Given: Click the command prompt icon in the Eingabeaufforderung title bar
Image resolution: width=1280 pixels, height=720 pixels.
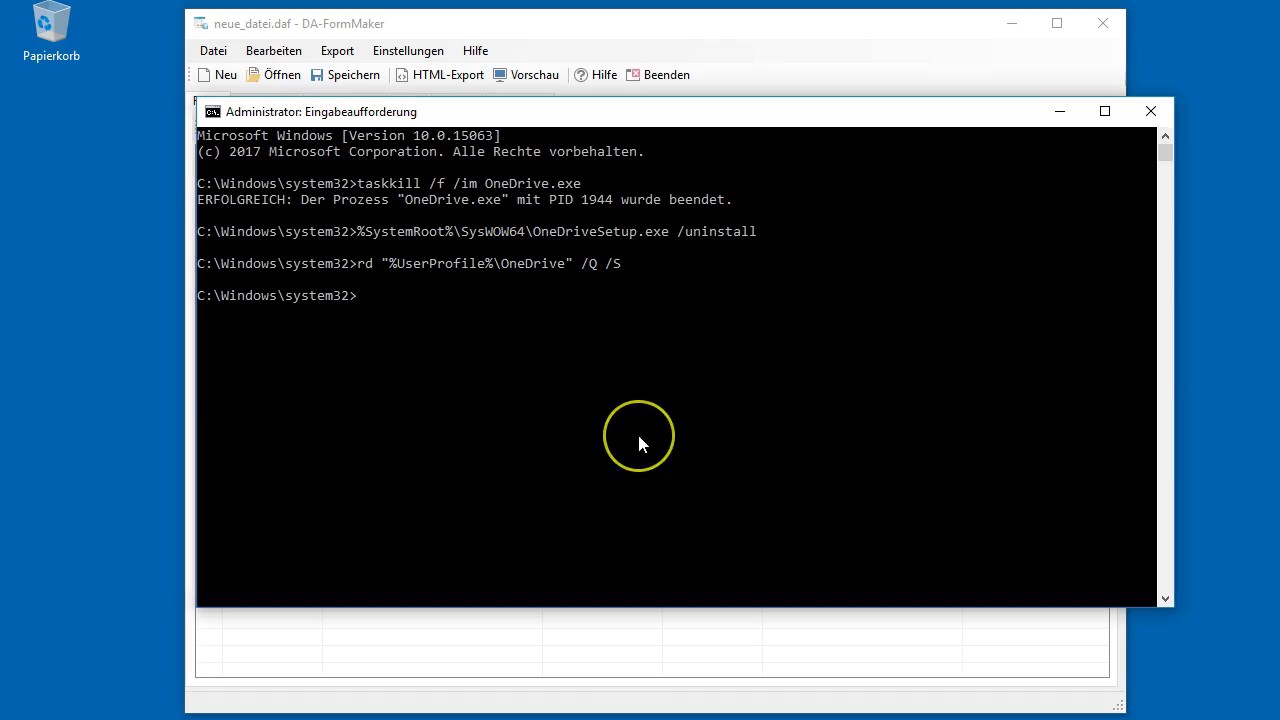Looking at the screenshot, I should (x=212, y=112).
